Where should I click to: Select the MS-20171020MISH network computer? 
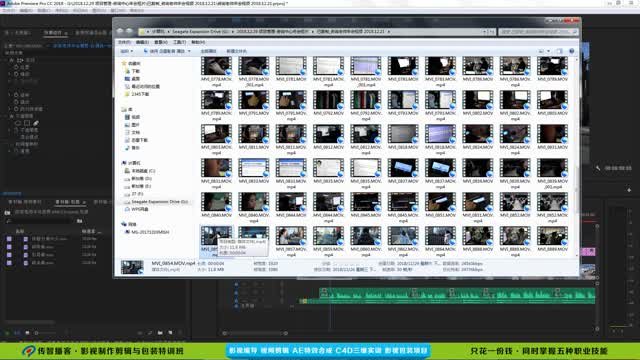tap(147, 232)
